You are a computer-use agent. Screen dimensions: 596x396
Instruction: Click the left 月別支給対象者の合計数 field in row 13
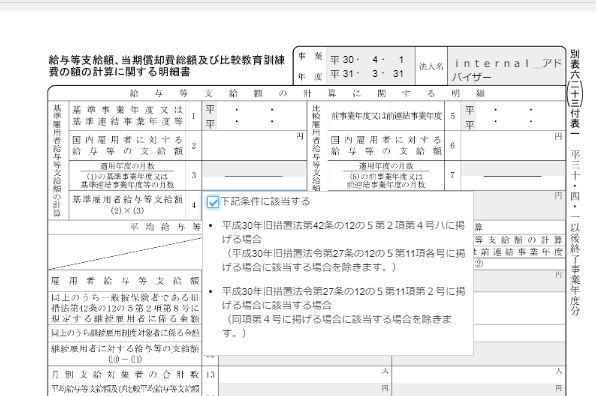click(x=305, y=375)
